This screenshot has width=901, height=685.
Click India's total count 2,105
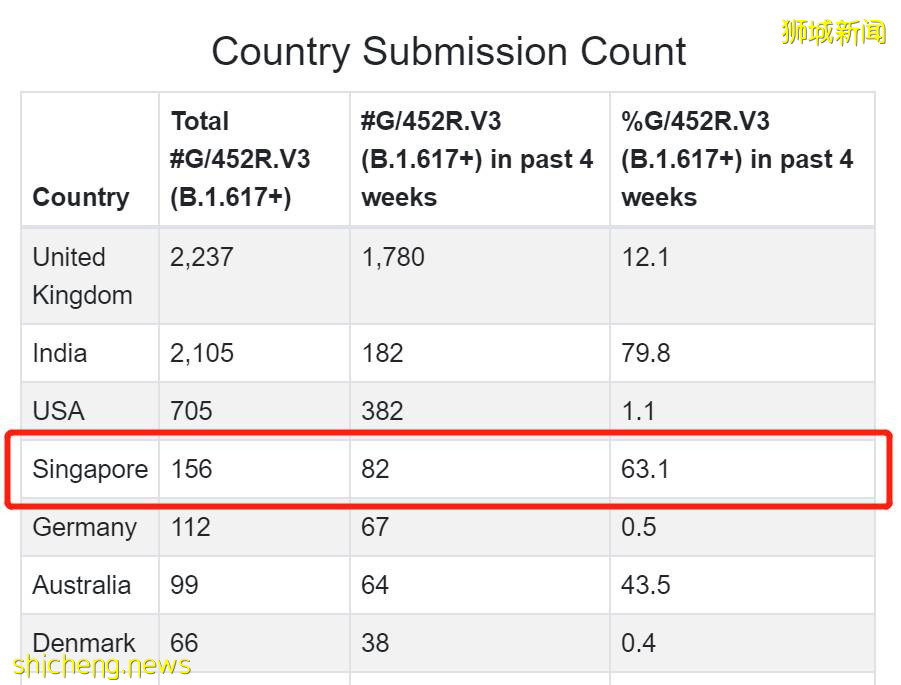(x=202, y=353)
